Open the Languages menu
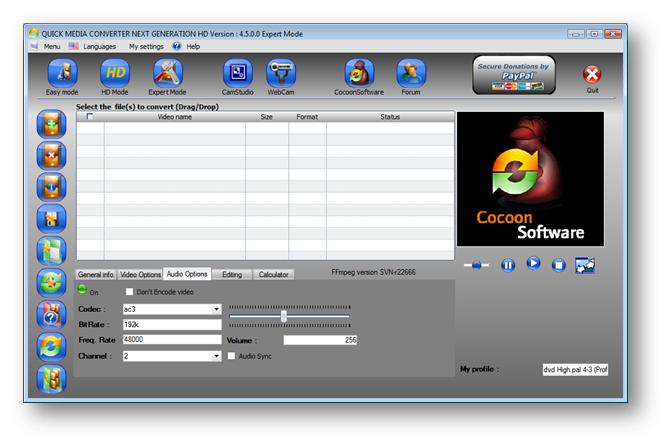Image resolution: width=672 pixels, height=446 pixels. point(99,46)
